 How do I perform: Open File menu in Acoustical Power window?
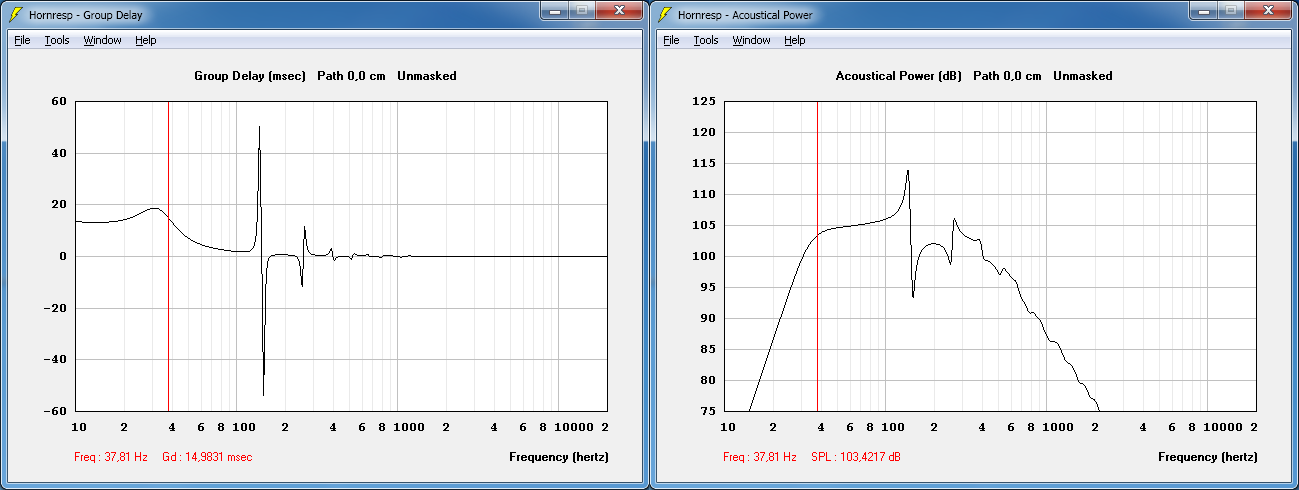671,40
